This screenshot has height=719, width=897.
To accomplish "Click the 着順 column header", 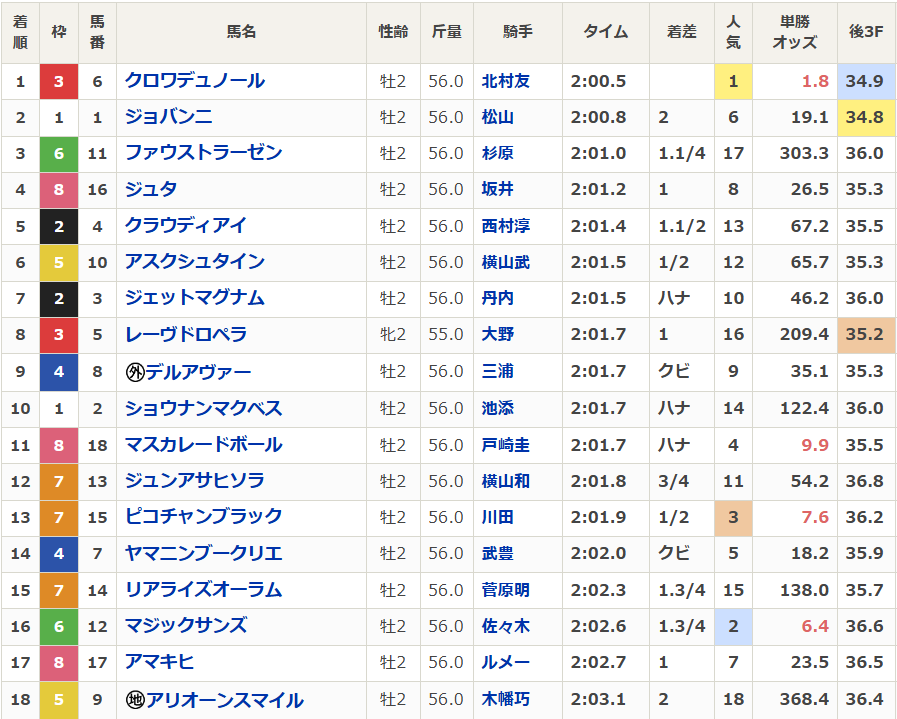I will 20,32.
